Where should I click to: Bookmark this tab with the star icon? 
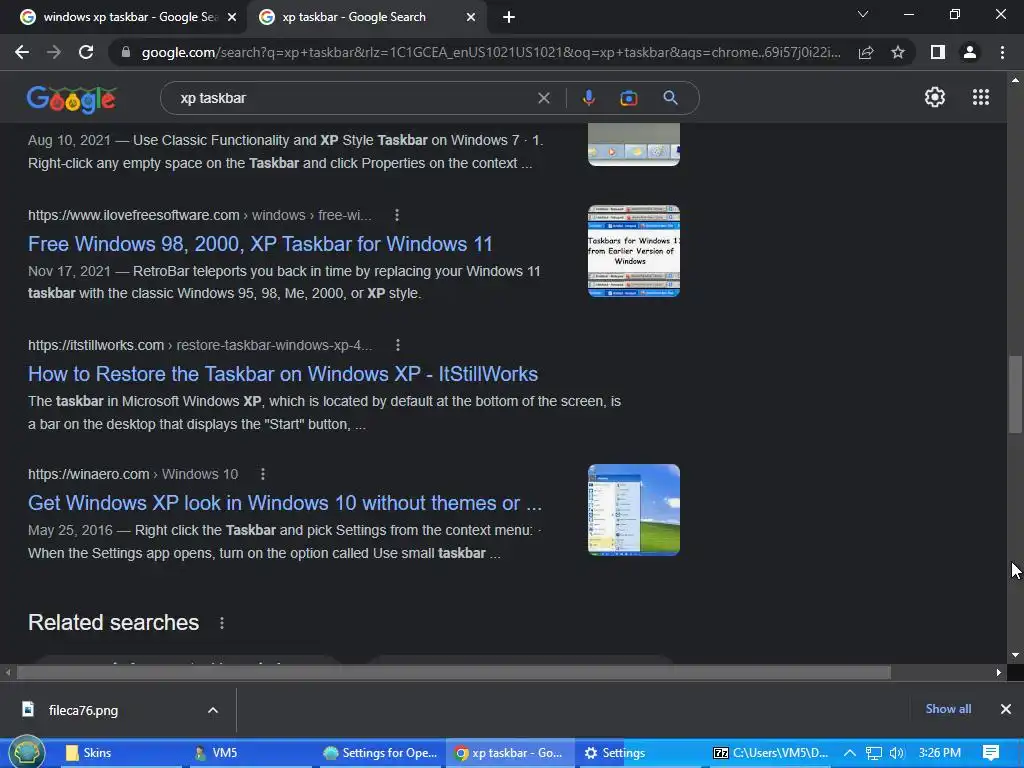tap(898, 52)
